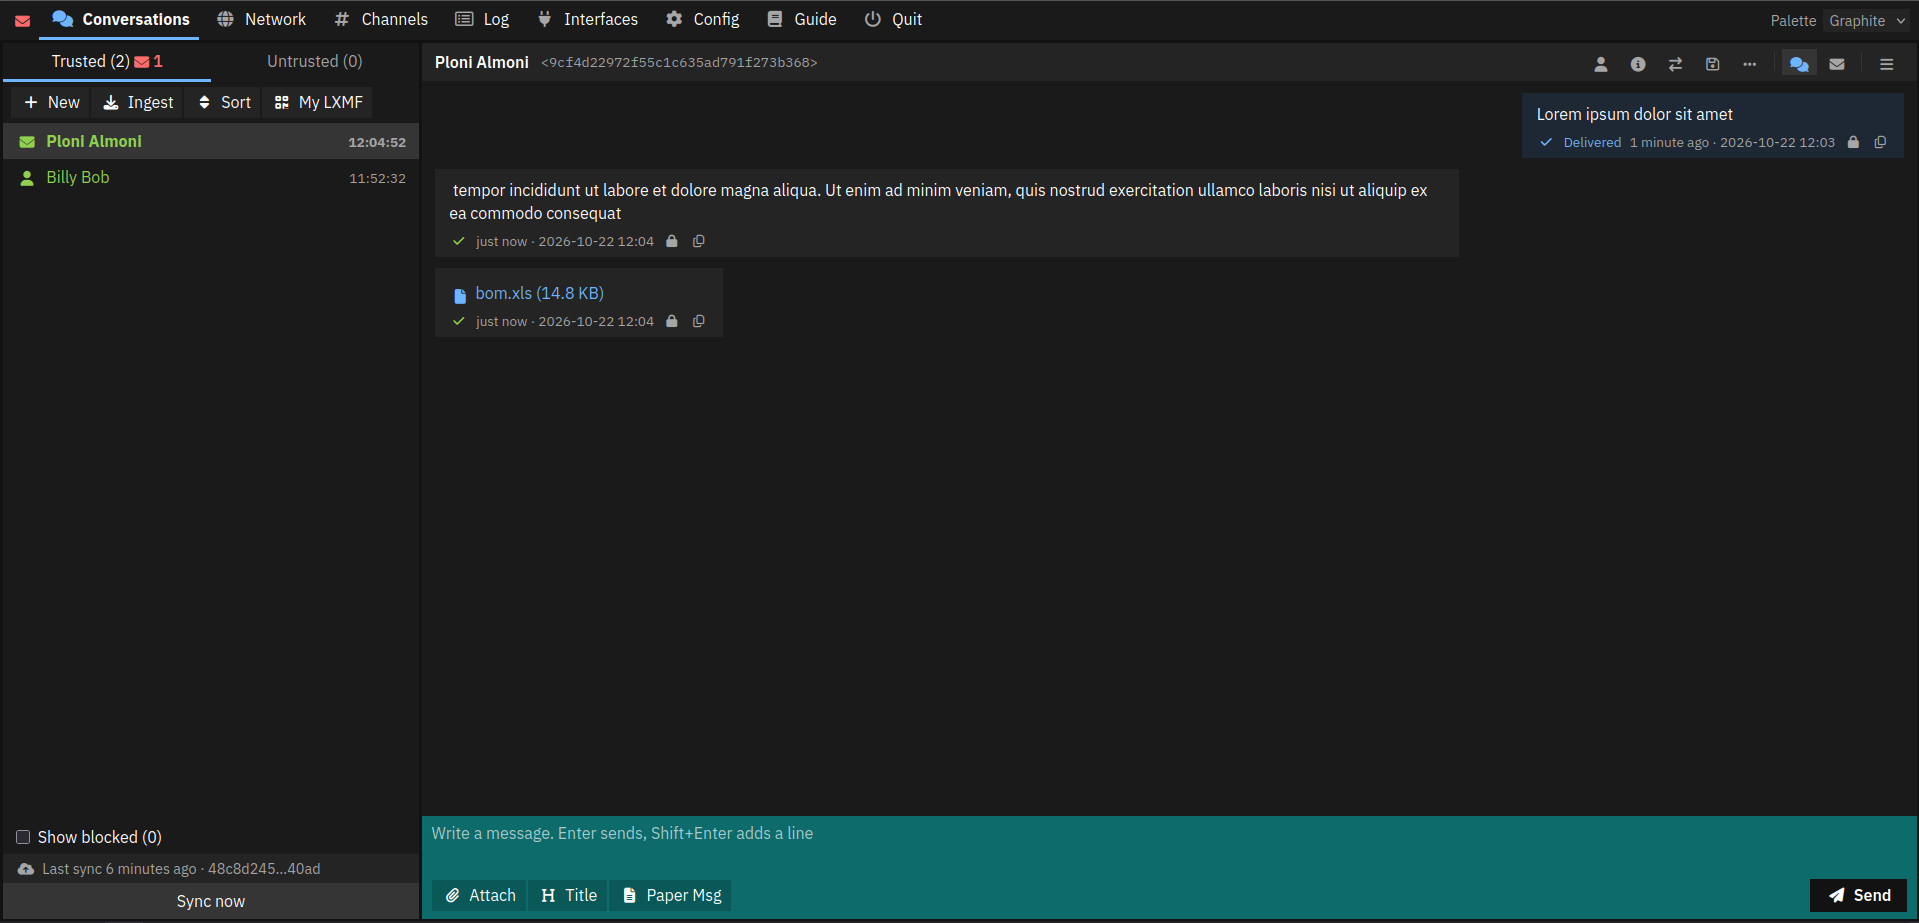
Task: Open My LXMF
Action: click(x=319, y=102)
